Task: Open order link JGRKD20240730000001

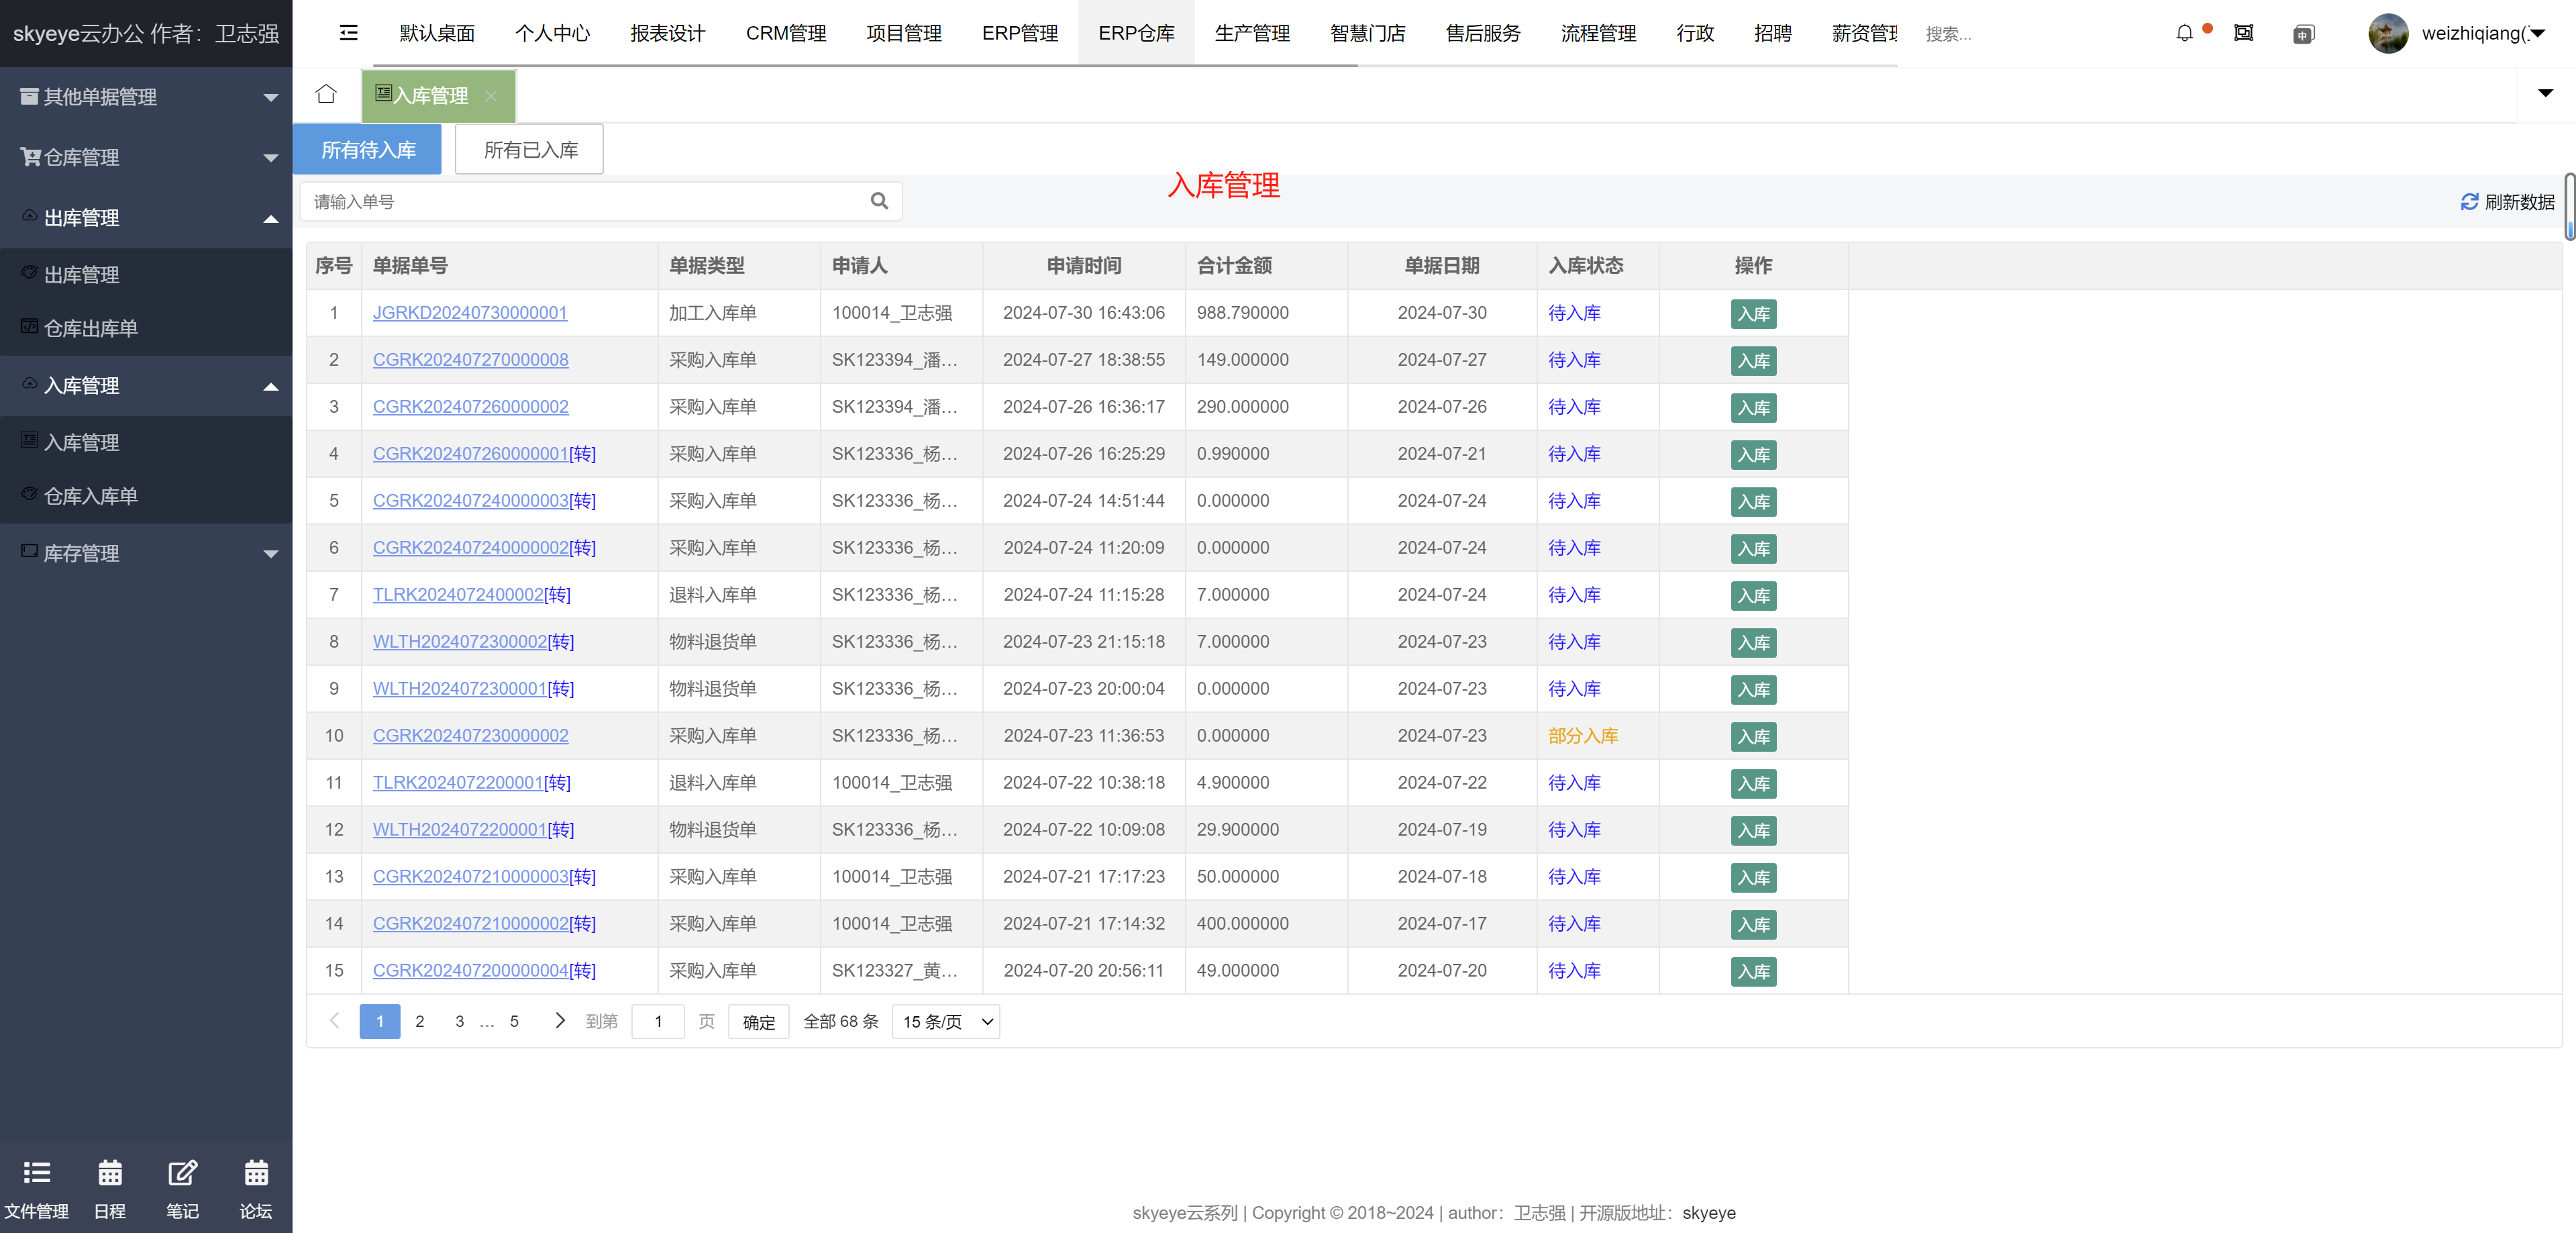Action: tap(470, 313)
